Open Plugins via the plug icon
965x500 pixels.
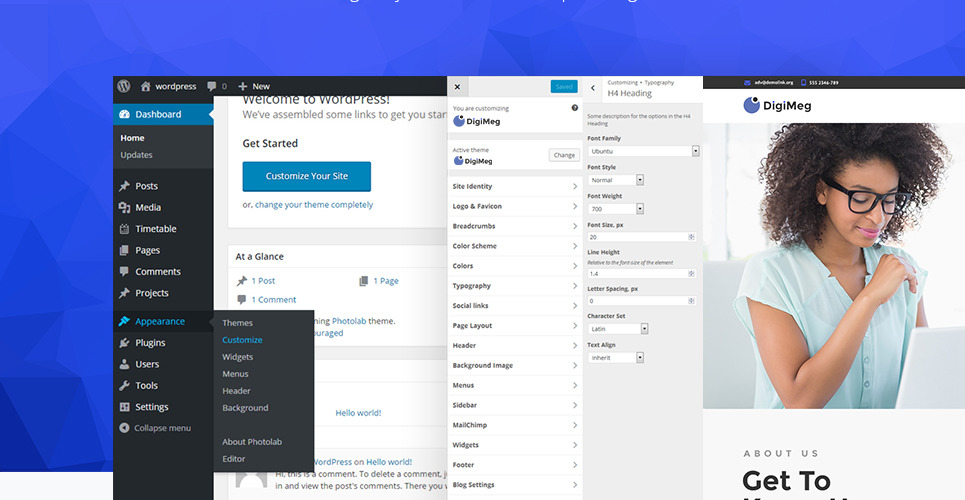pos(124,343)
